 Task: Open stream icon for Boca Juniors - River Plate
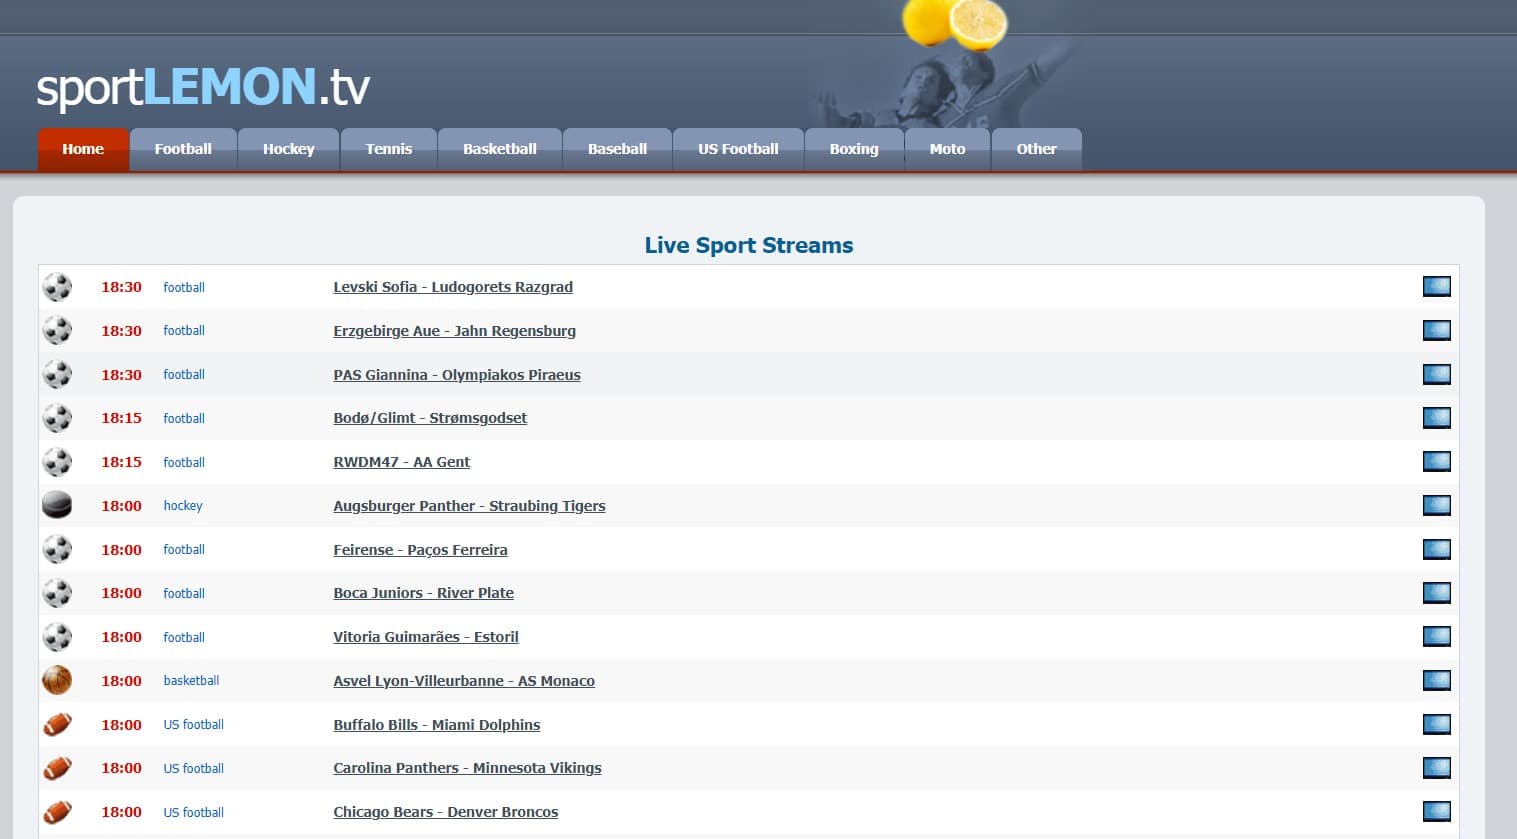click(1436, 593)
